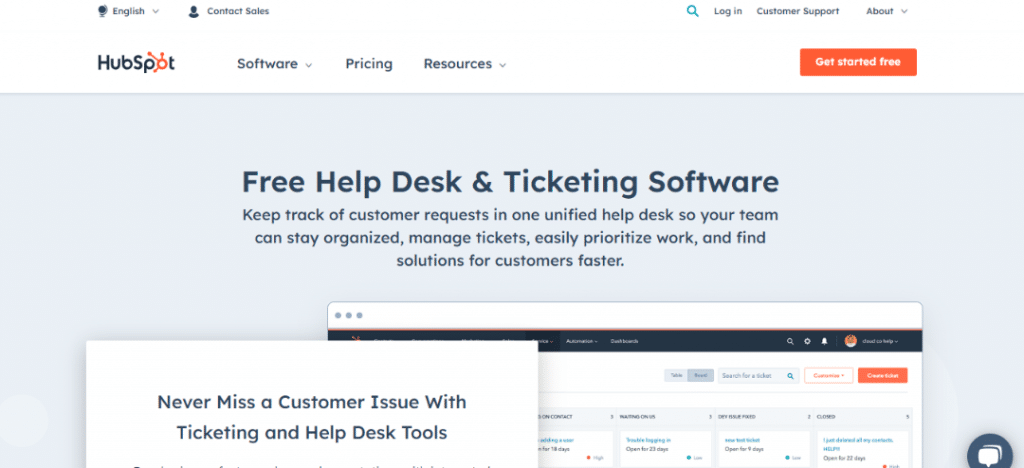Screen dimensions: 1024x468
Task: Click Free Help Desk & Ticketing Software heading
Action: click(510, 181)
